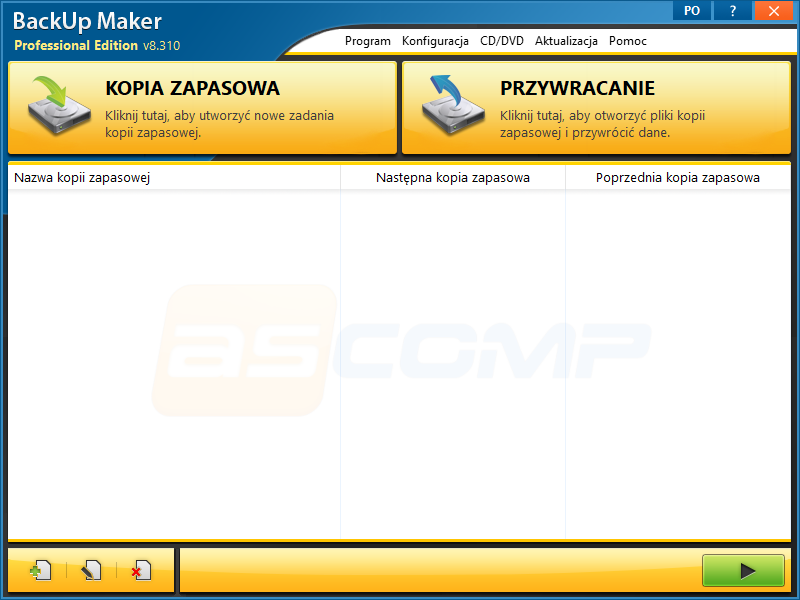This screenshot has height=600, width=800.
Task: Click the 'Nazwa kopii zapasowej' column header
Action: (174, 178)
